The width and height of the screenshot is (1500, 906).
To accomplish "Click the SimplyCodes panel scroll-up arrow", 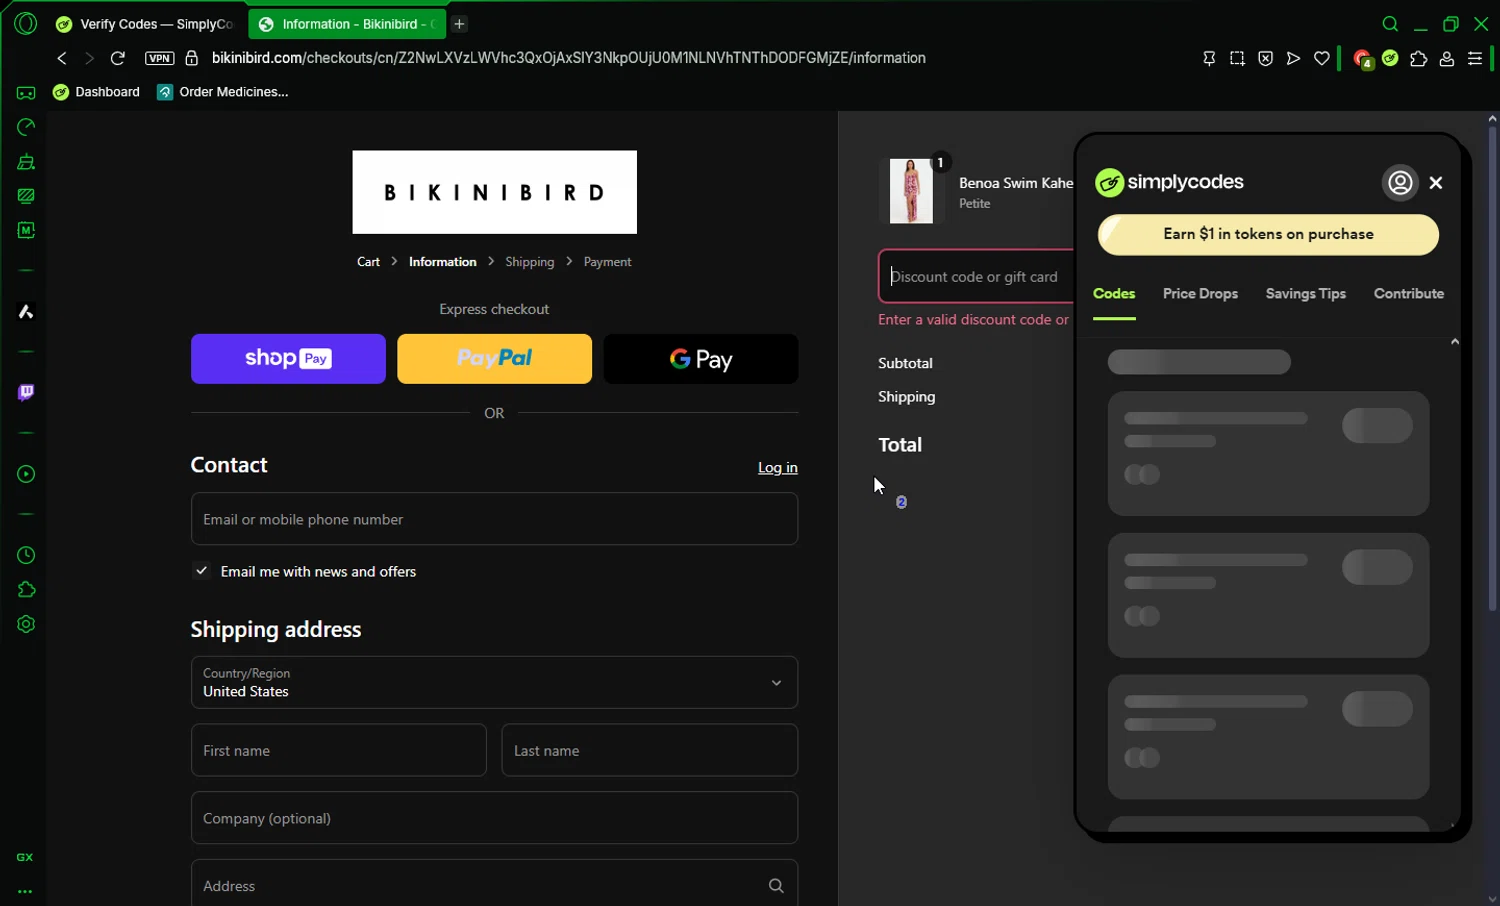I will pyautogui.click(x=1455, y=342).
